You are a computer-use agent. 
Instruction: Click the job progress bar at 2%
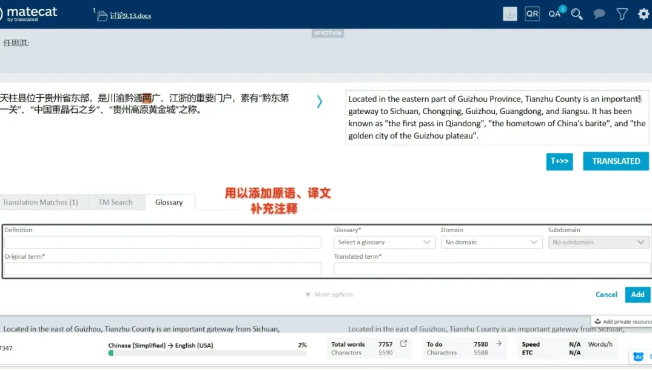[207, 353]
